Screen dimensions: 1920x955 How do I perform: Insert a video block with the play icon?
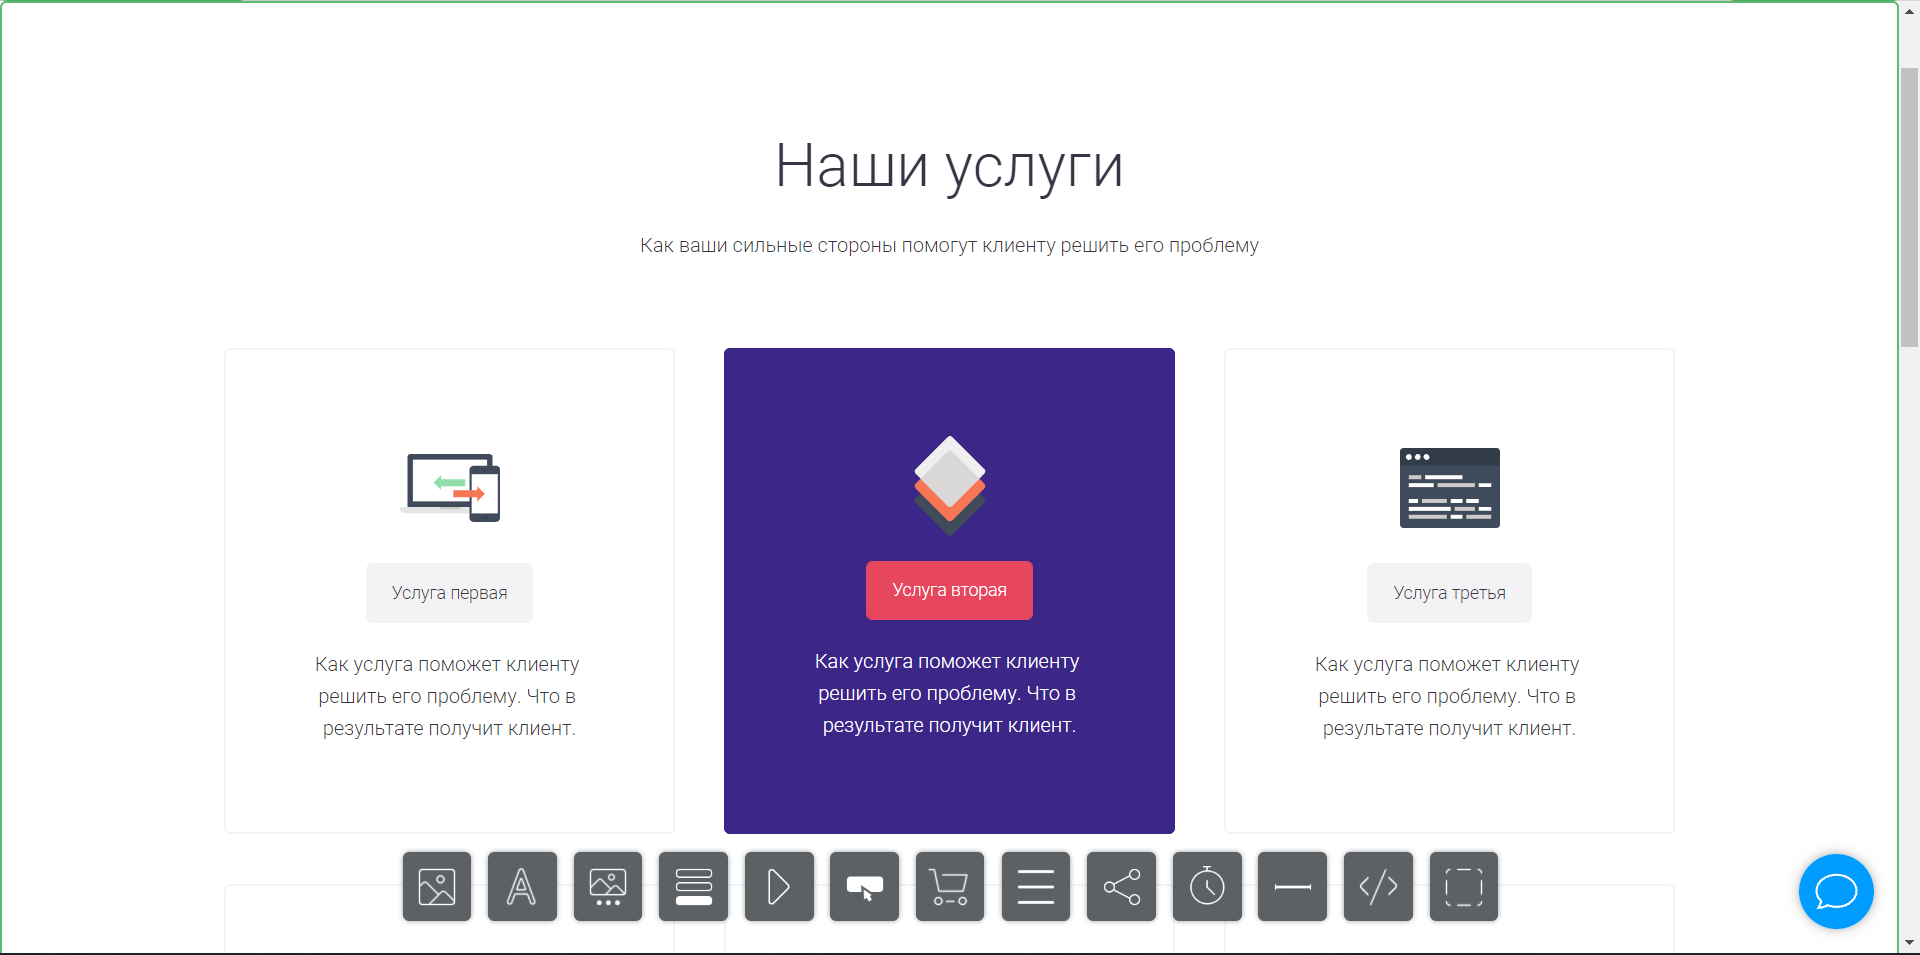(x=779, y=887)
